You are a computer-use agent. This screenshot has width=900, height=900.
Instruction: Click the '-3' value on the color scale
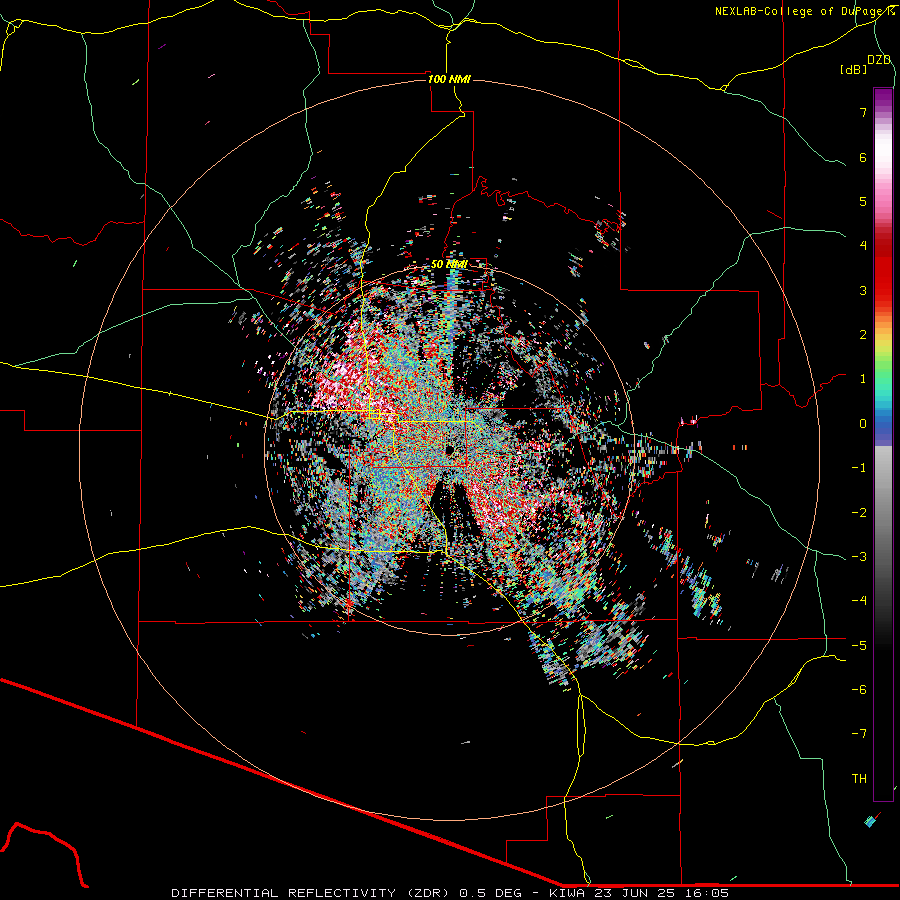[x=859, y=557]
